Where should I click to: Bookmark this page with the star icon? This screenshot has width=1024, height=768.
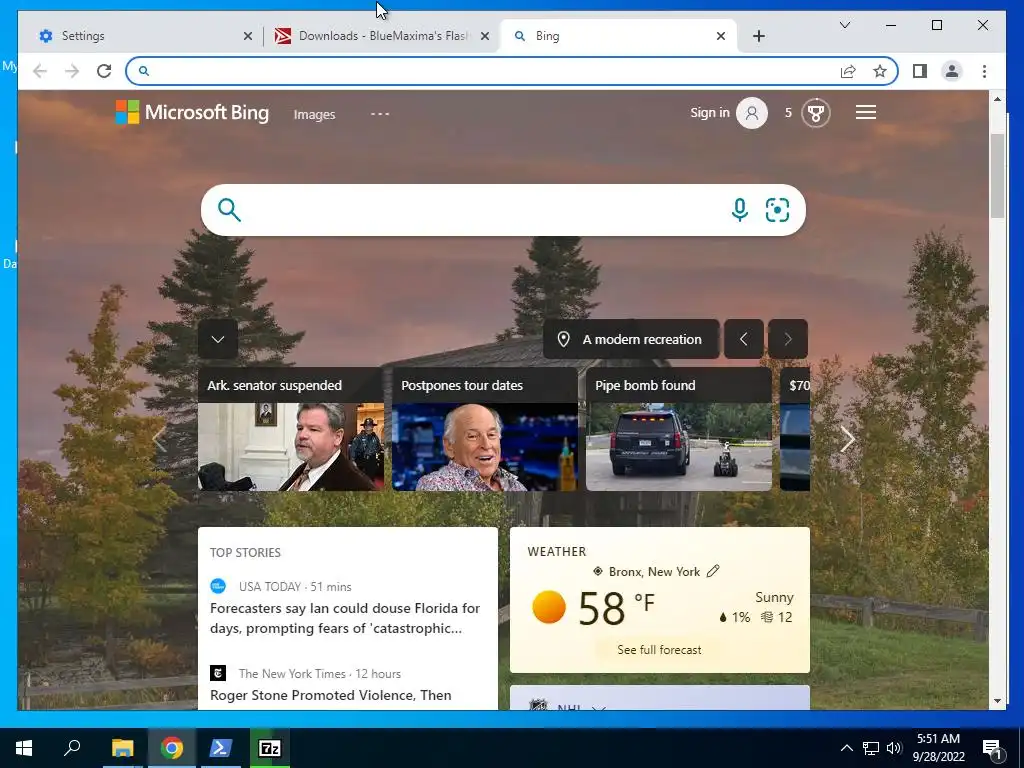click(880, 71)
